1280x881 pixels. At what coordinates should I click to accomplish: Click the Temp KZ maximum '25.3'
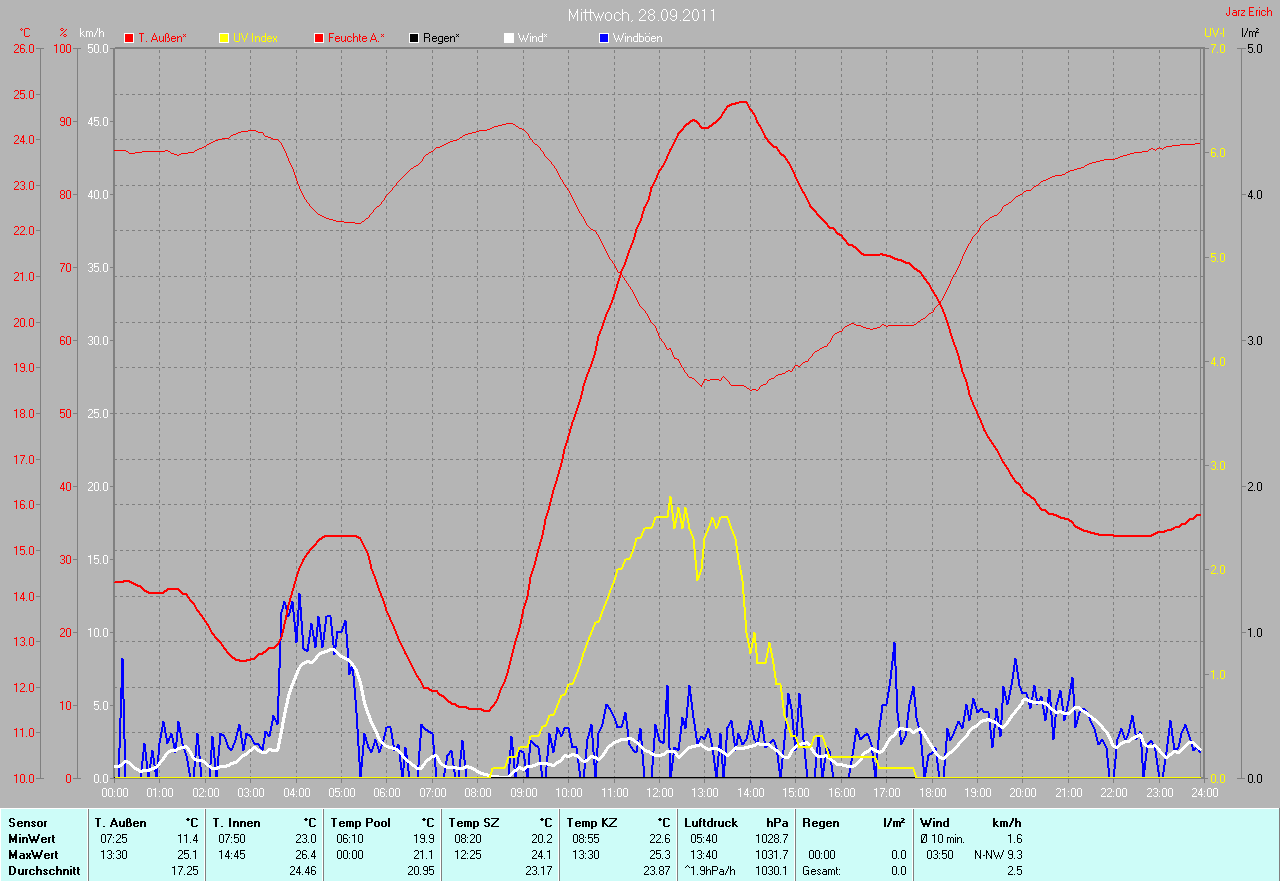coord(658,855)
